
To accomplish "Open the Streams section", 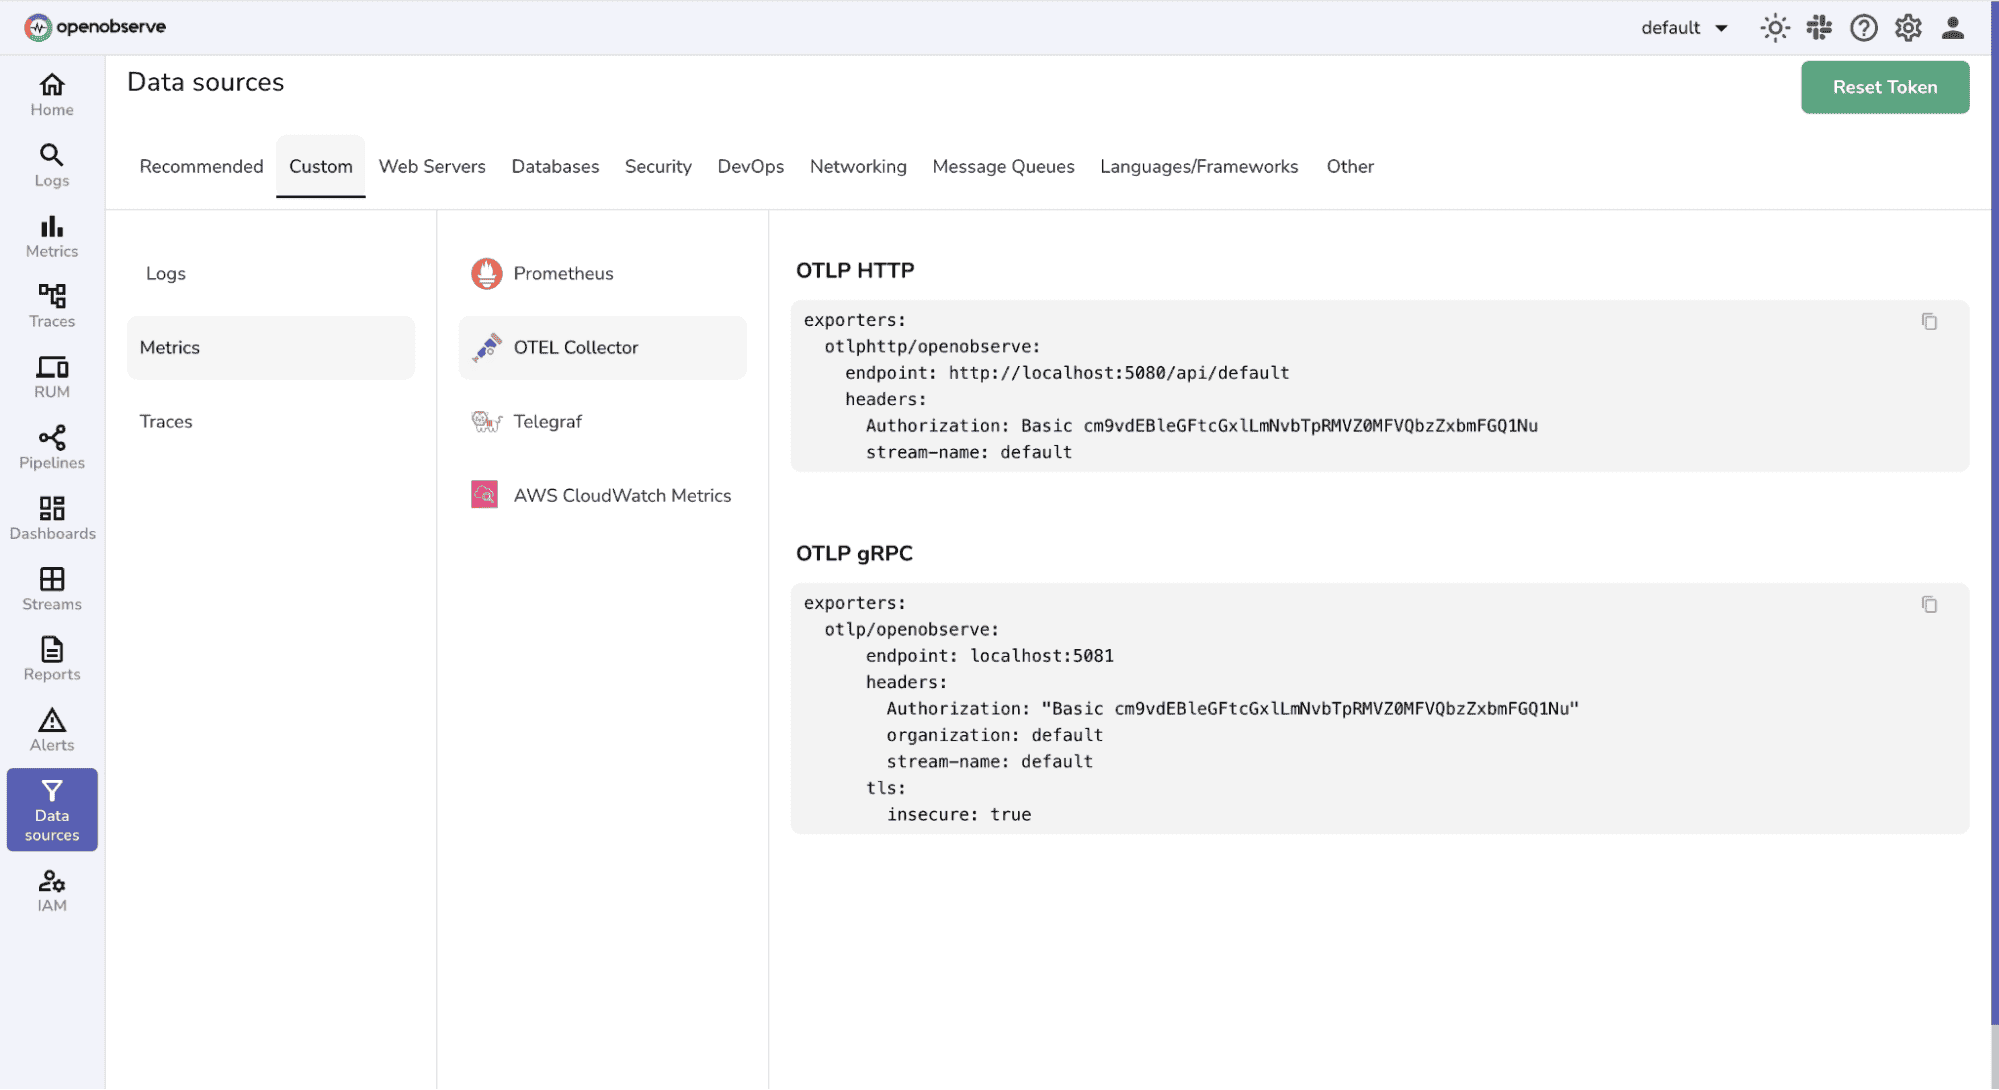I will tap(51, 589).
